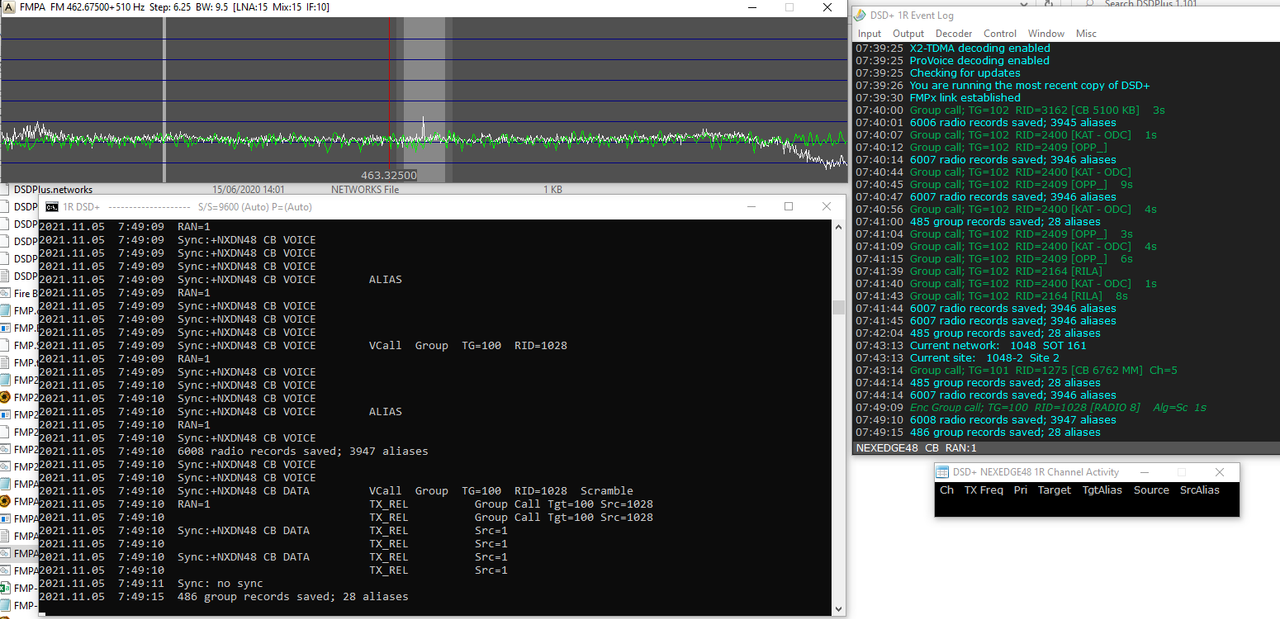Click the 1R DSD+ console window icon
Viewport: 1280px width, 619px height.
pyautogui.click(x=52, y=207)
